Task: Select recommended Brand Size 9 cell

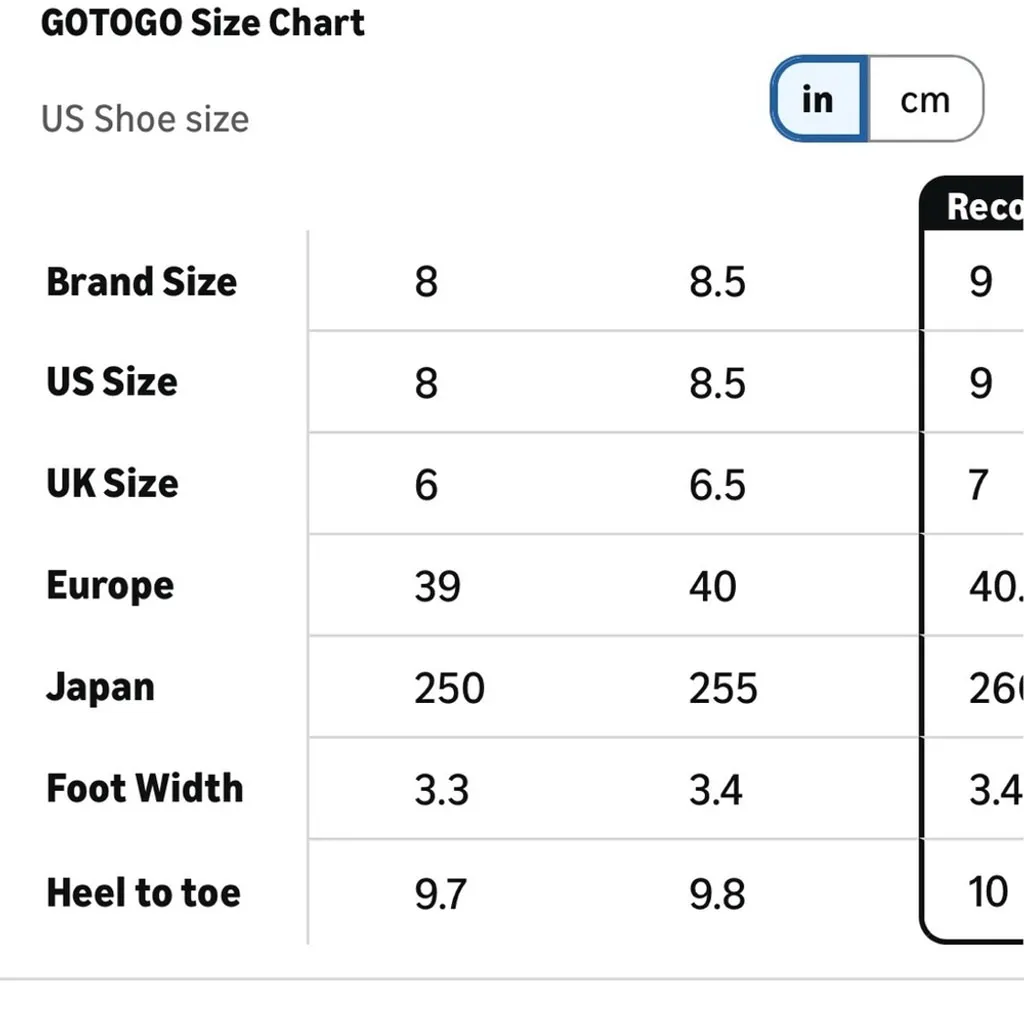Action: click(981, 282)
